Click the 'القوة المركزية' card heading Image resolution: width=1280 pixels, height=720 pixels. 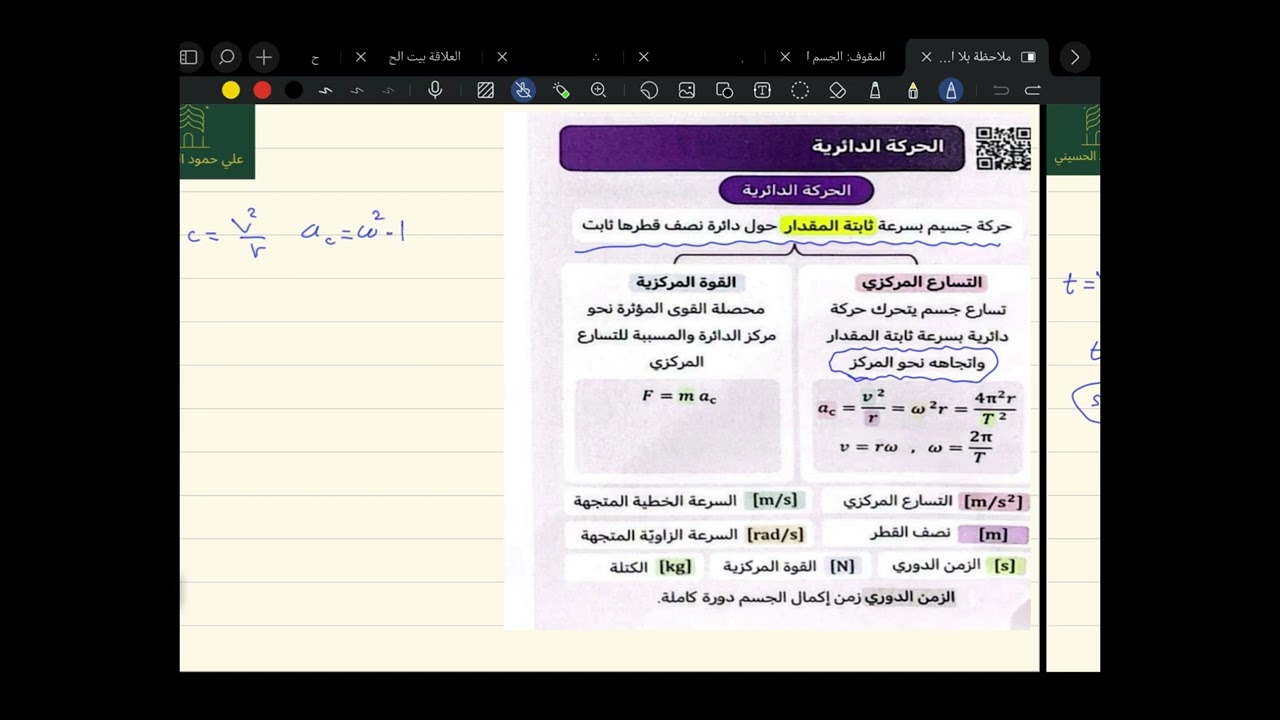686,282
